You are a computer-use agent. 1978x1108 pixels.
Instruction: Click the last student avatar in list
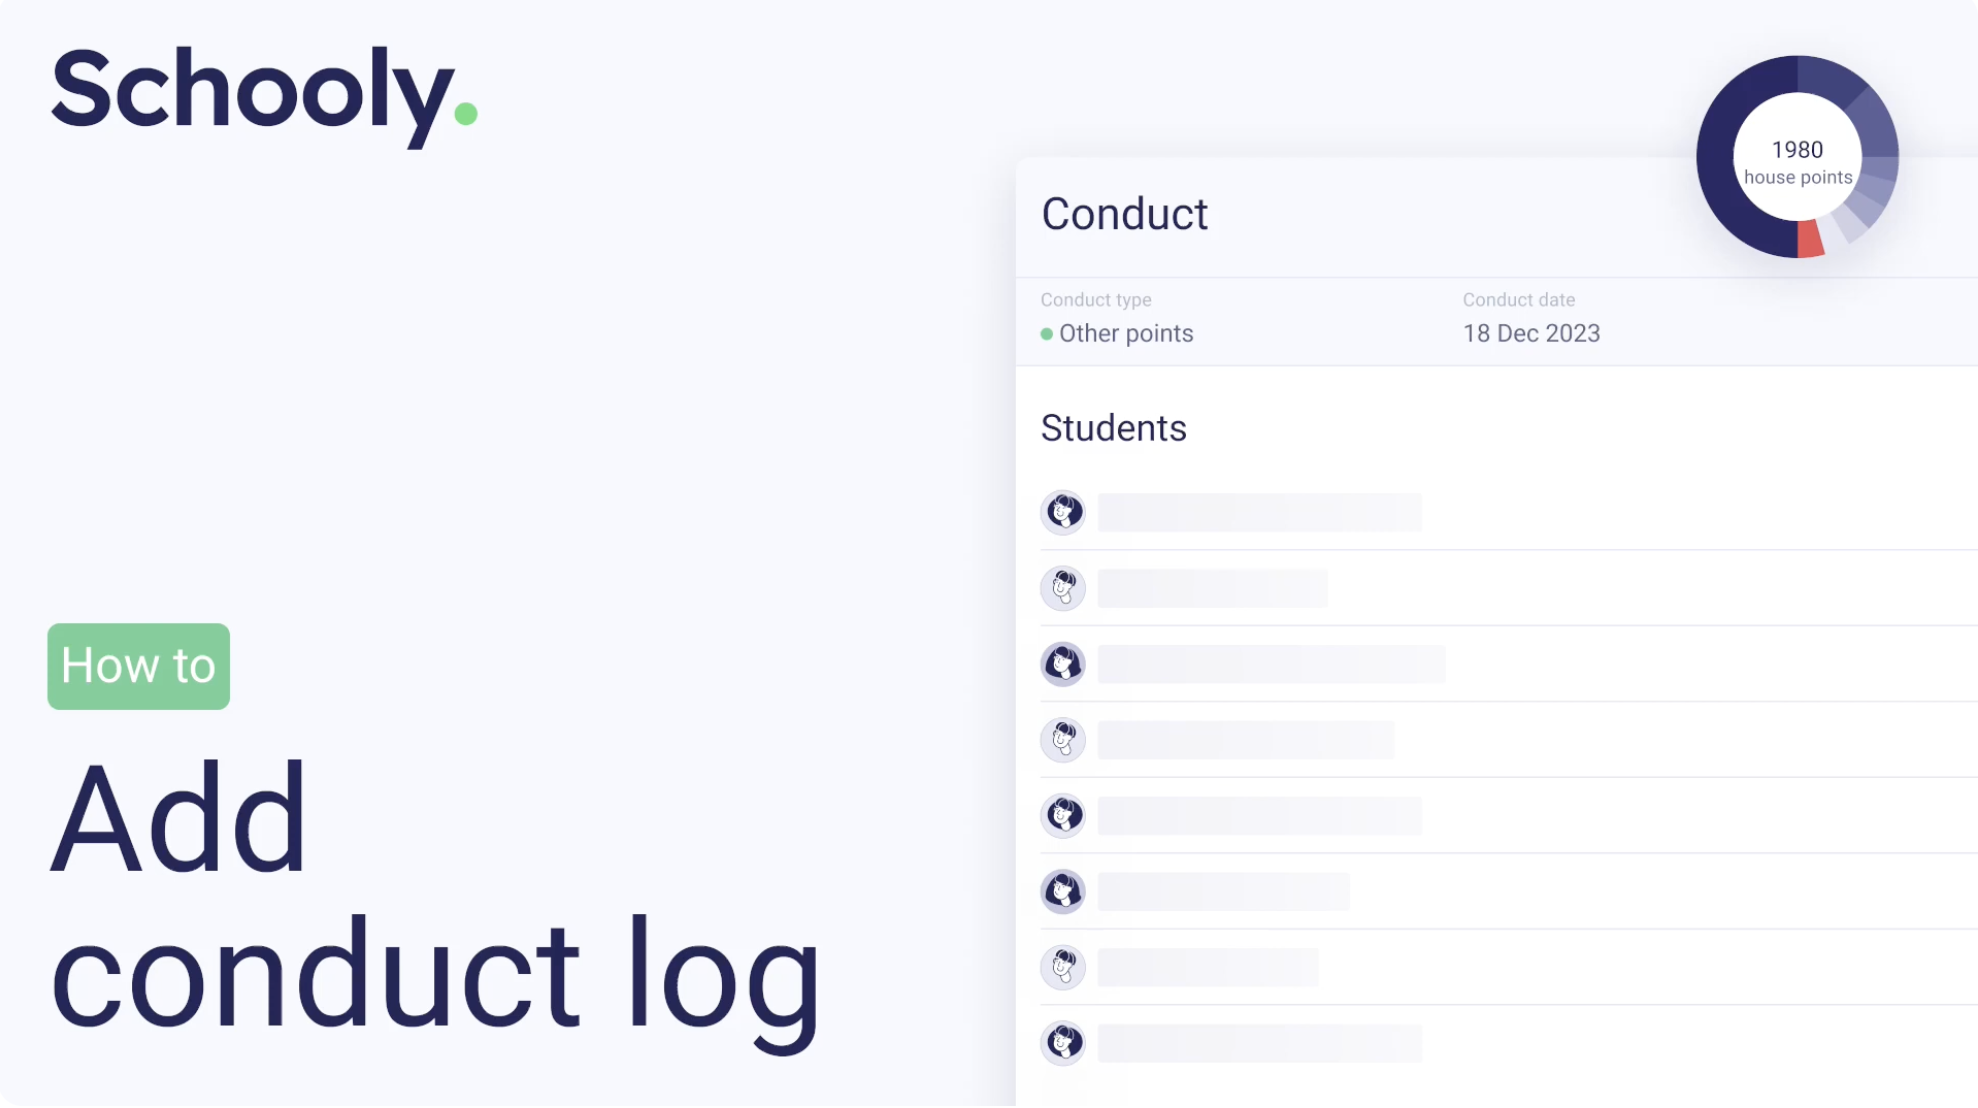(1063, 1043)
